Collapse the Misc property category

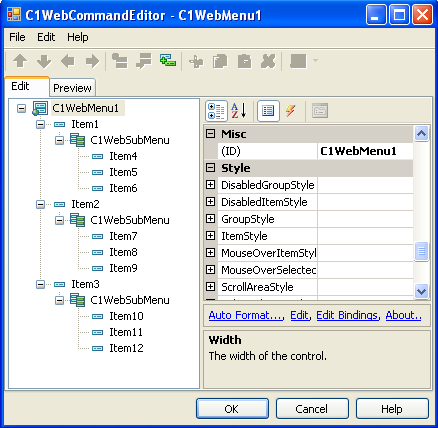click(x=210, y=134)
